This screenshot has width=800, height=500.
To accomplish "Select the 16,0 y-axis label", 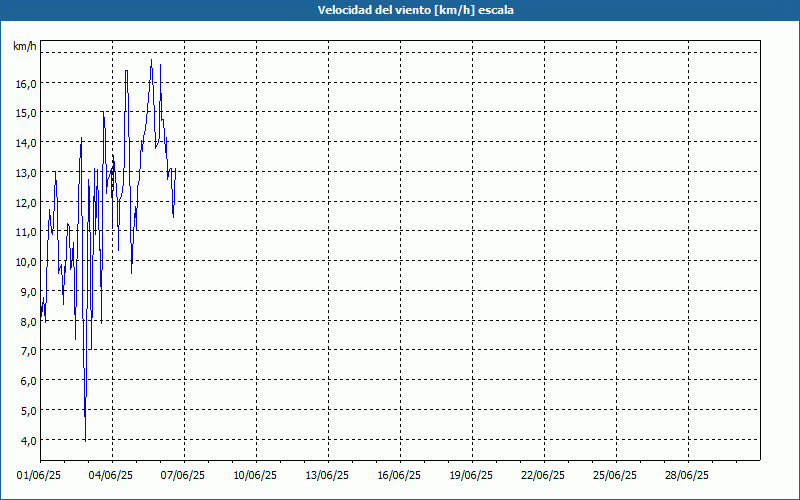I will [x=26, y=84].
